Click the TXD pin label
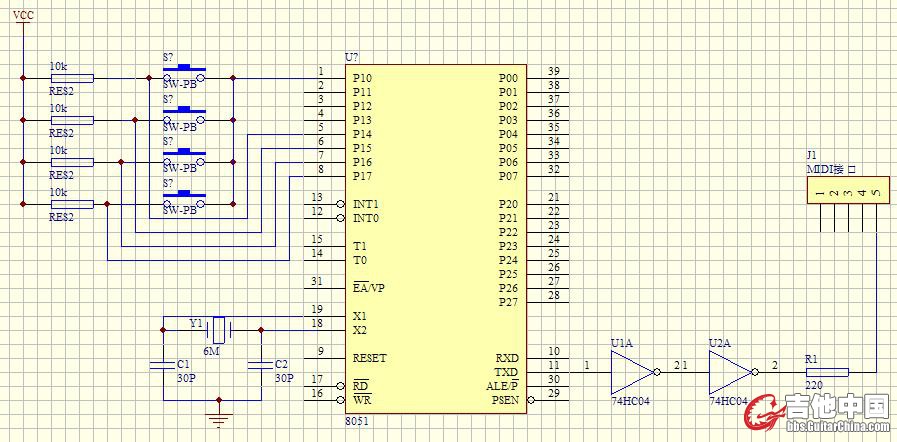The width and height of the screenshot is (897, 442). (x=507, y=372)
